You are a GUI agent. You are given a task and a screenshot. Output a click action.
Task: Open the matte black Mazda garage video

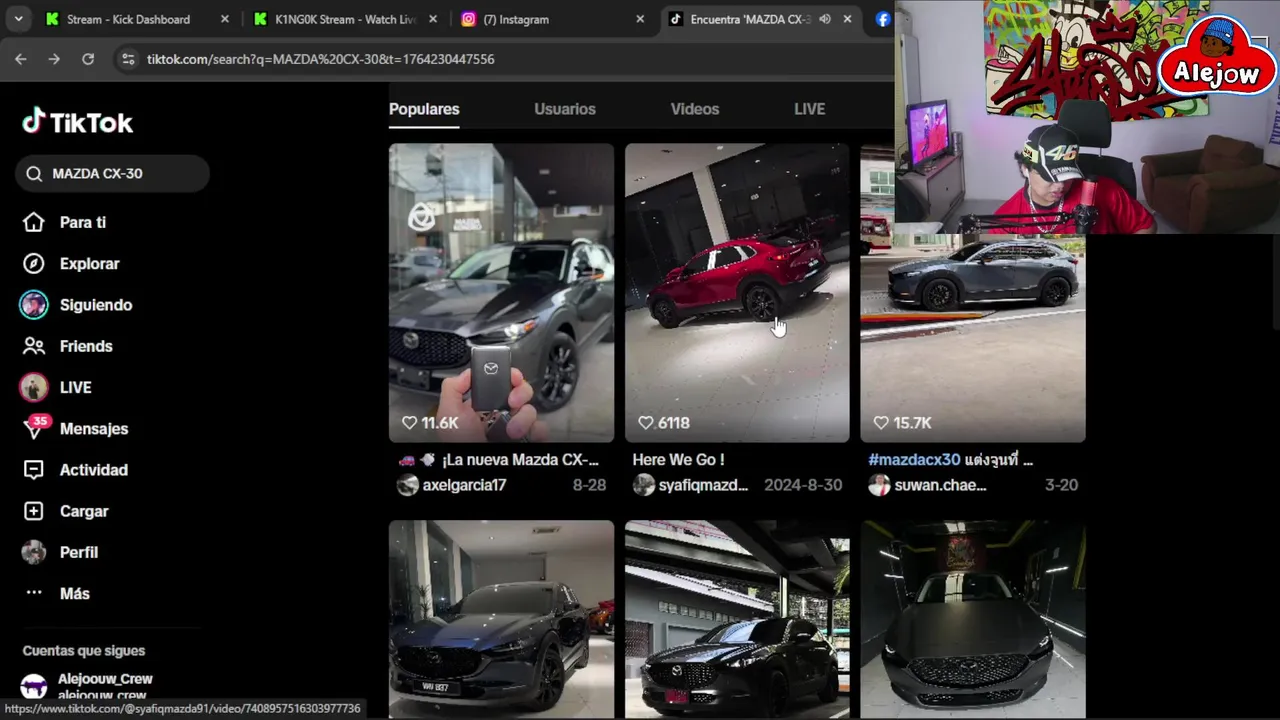point(972,619)
